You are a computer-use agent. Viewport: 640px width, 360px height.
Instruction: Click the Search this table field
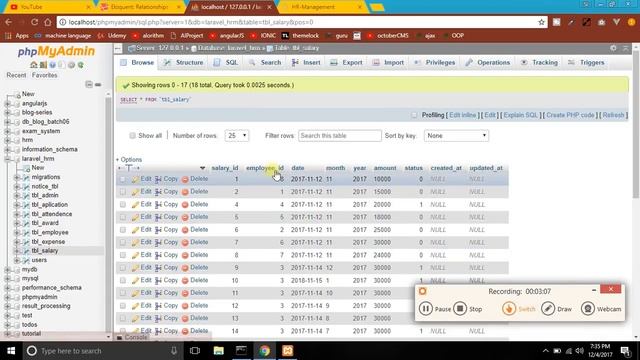pyautogui.click(x=340, y=136)
